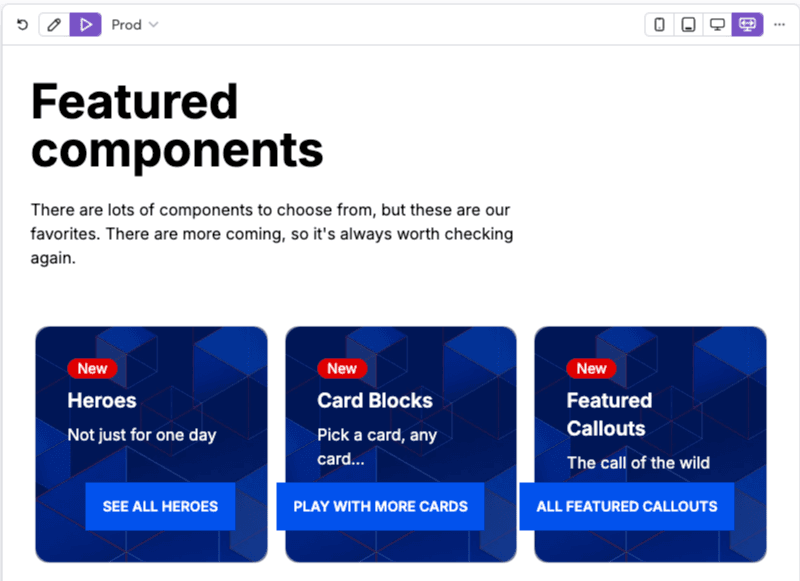Click All Featured Callouts button

627,506
